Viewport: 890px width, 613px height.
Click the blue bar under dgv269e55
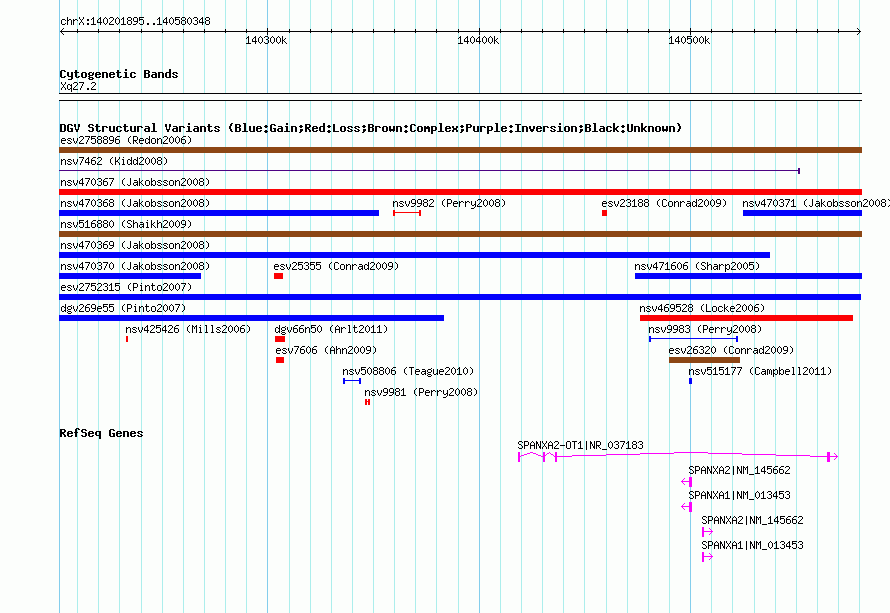point(251,318)
